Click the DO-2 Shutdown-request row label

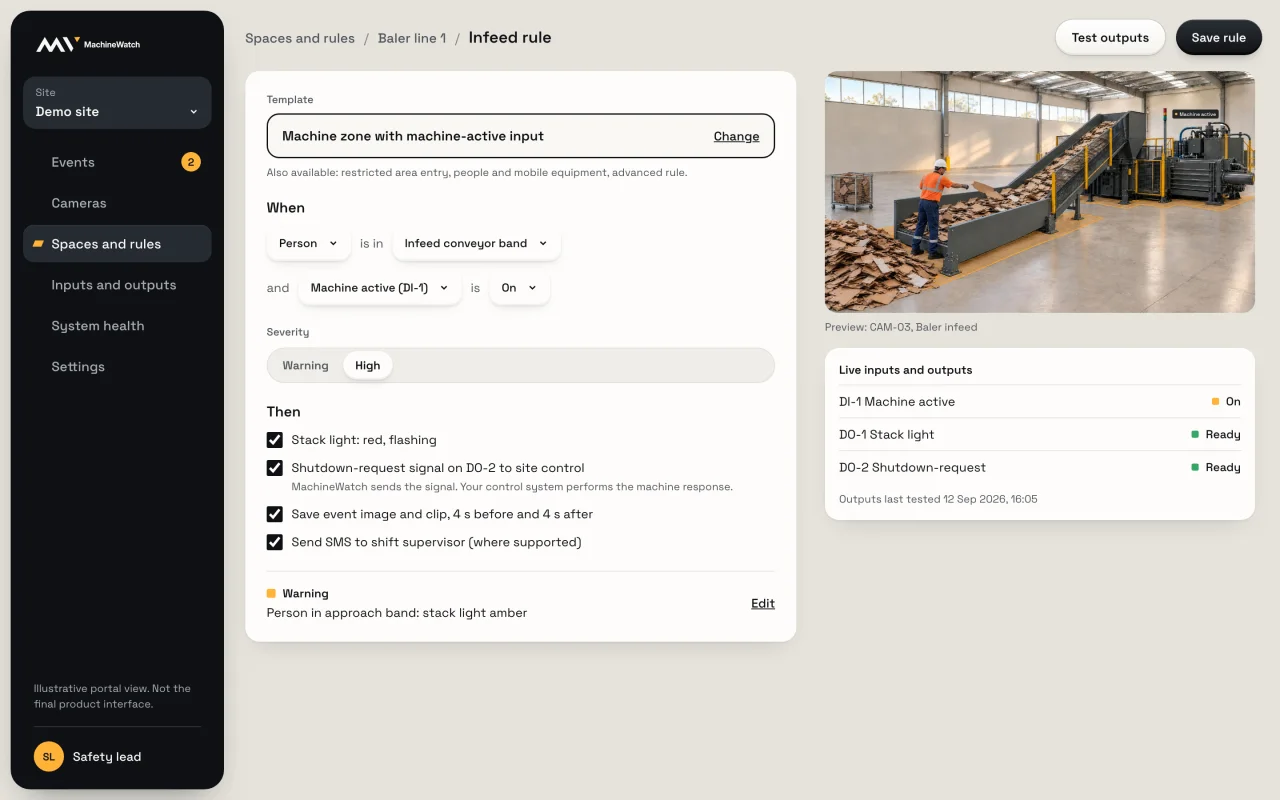coord(912,468)
